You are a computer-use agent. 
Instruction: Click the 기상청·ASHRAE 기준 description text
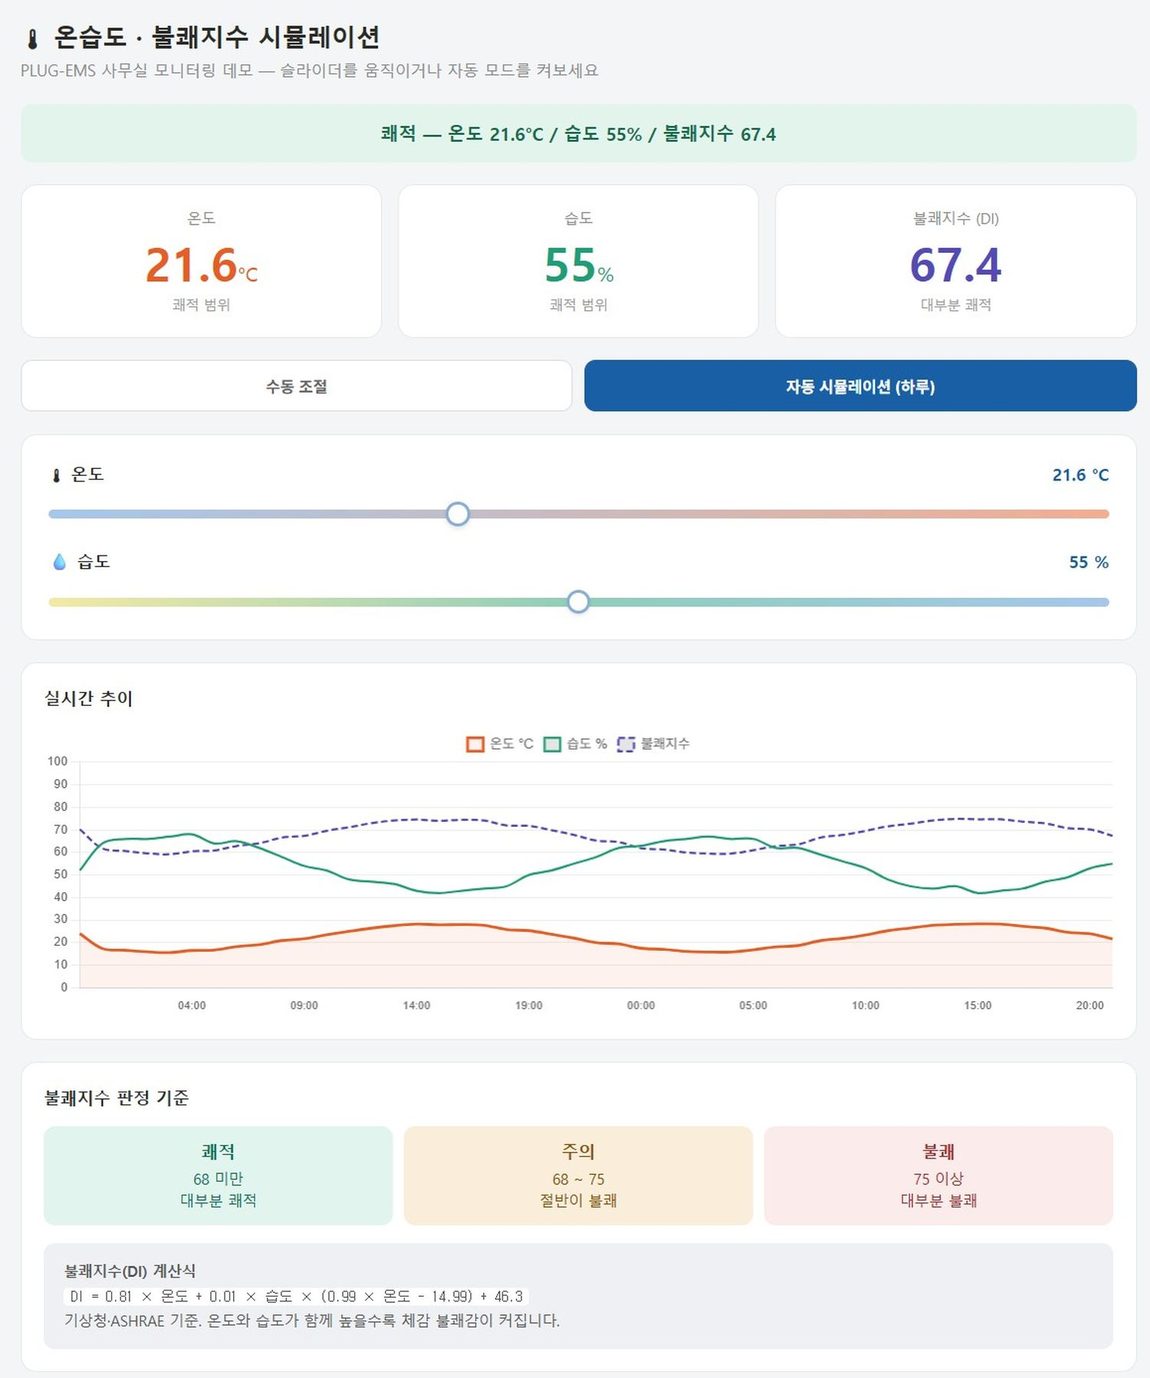(x=312, y=1320)
